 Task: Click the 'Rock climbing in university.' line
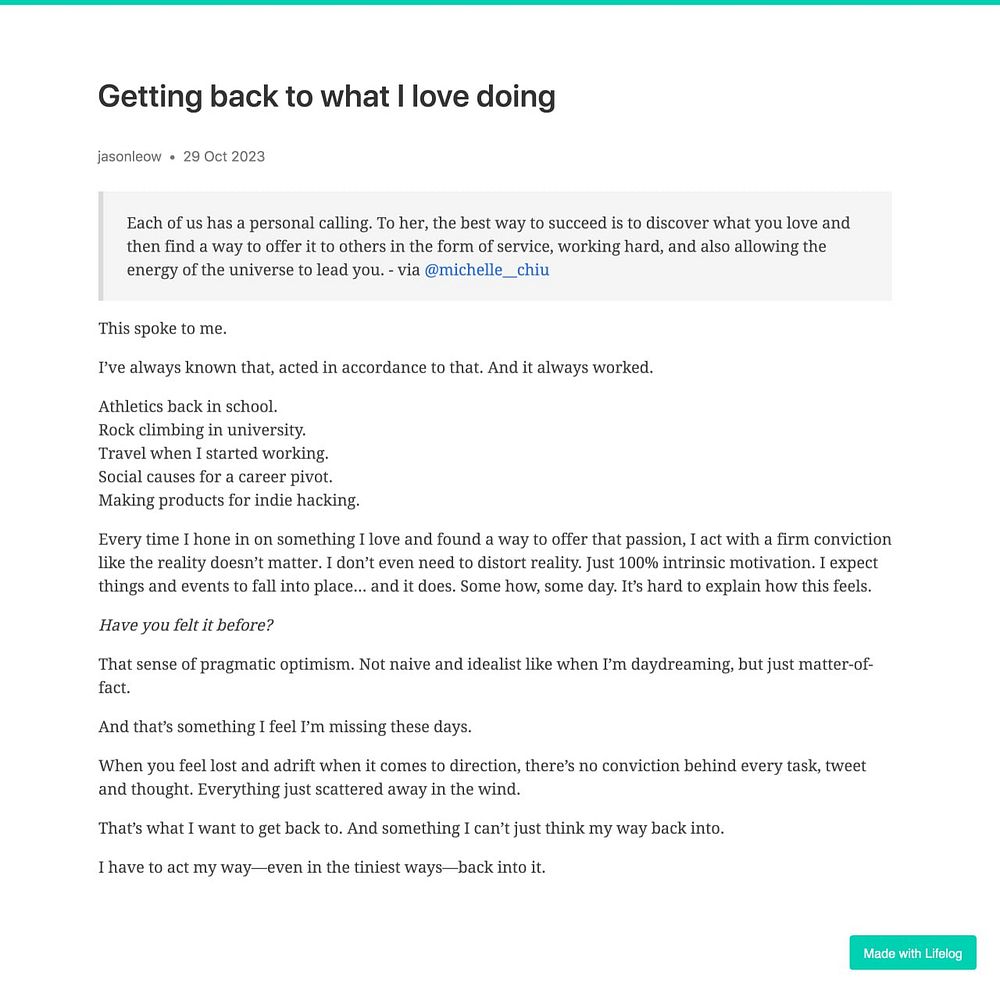click(x=202, y=430)
